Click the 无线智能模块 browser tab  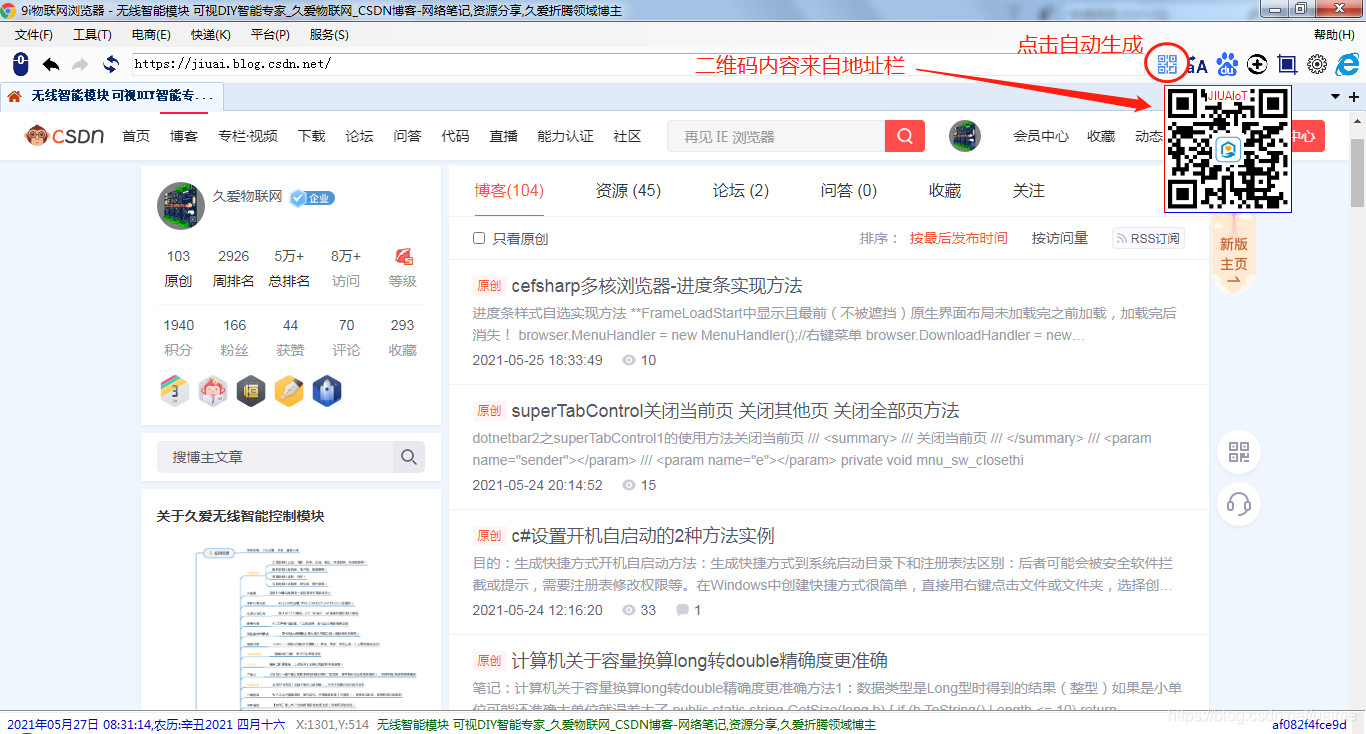[x=112, y=96]
